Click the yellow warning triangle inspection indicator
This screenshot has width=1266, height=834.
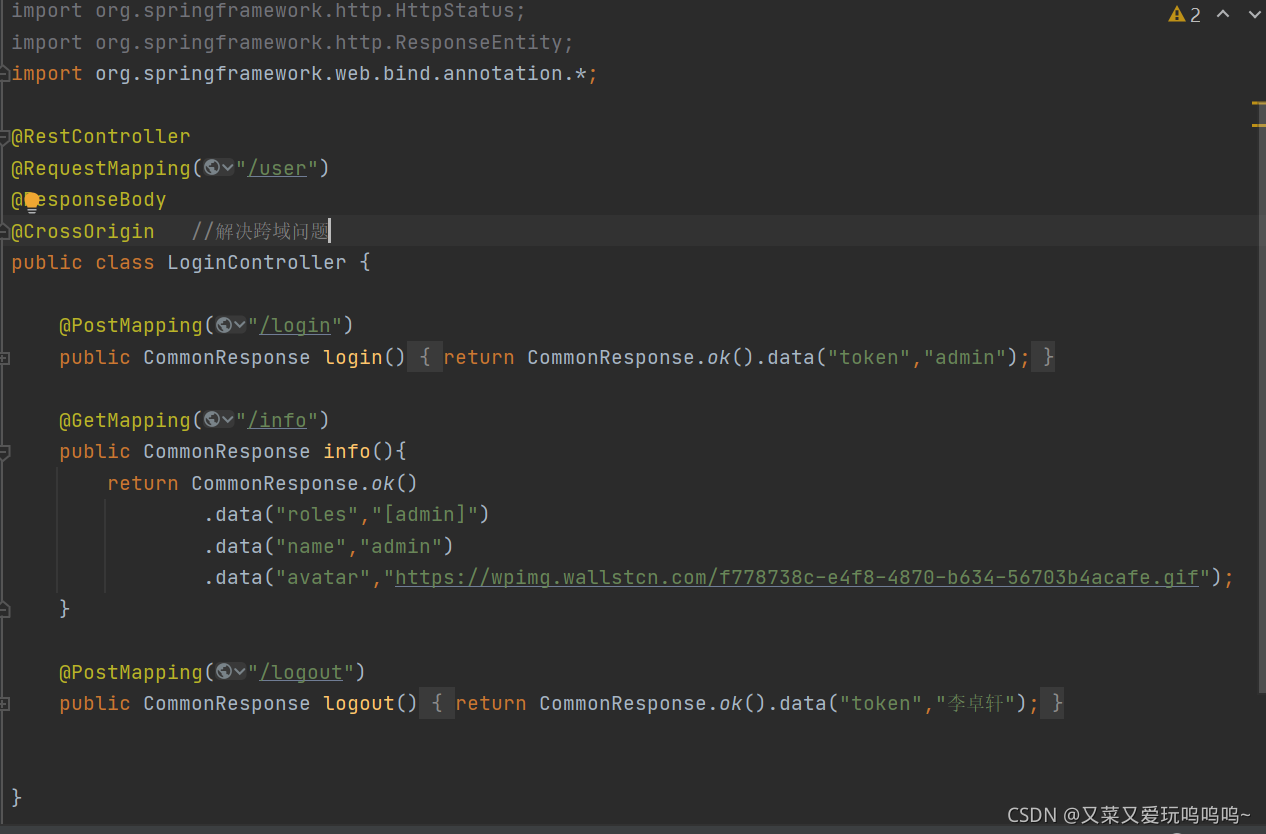[x=1176, y=14]
